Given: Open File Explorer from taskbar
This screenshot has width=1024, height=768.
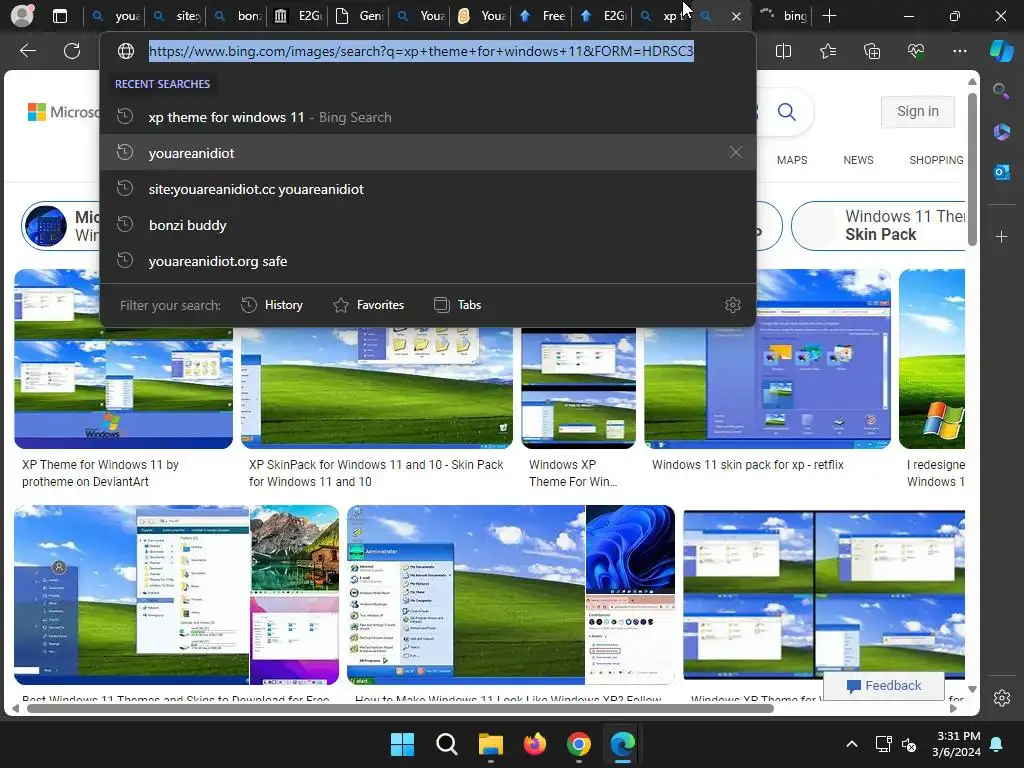Looking at the screenshot, I should coord(490,744).
